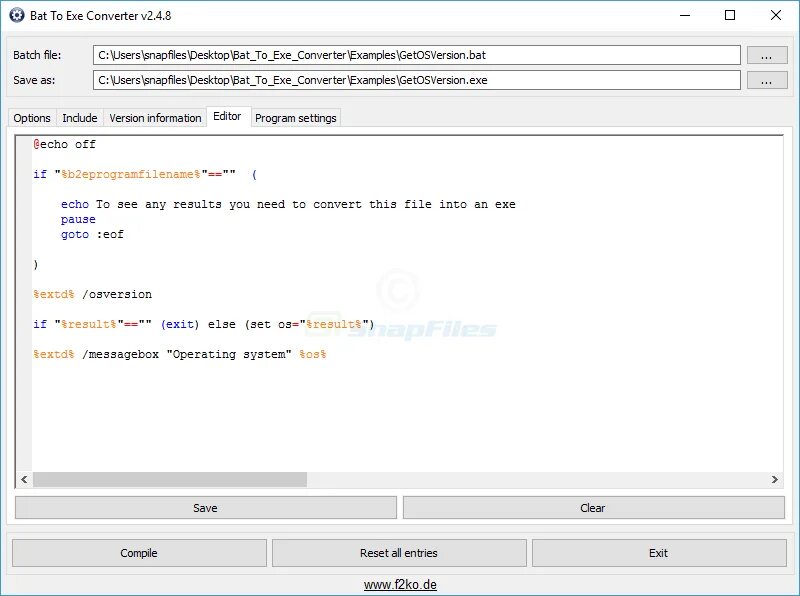
Task: Open the Version information tab
Action: [x=155, y=118]
